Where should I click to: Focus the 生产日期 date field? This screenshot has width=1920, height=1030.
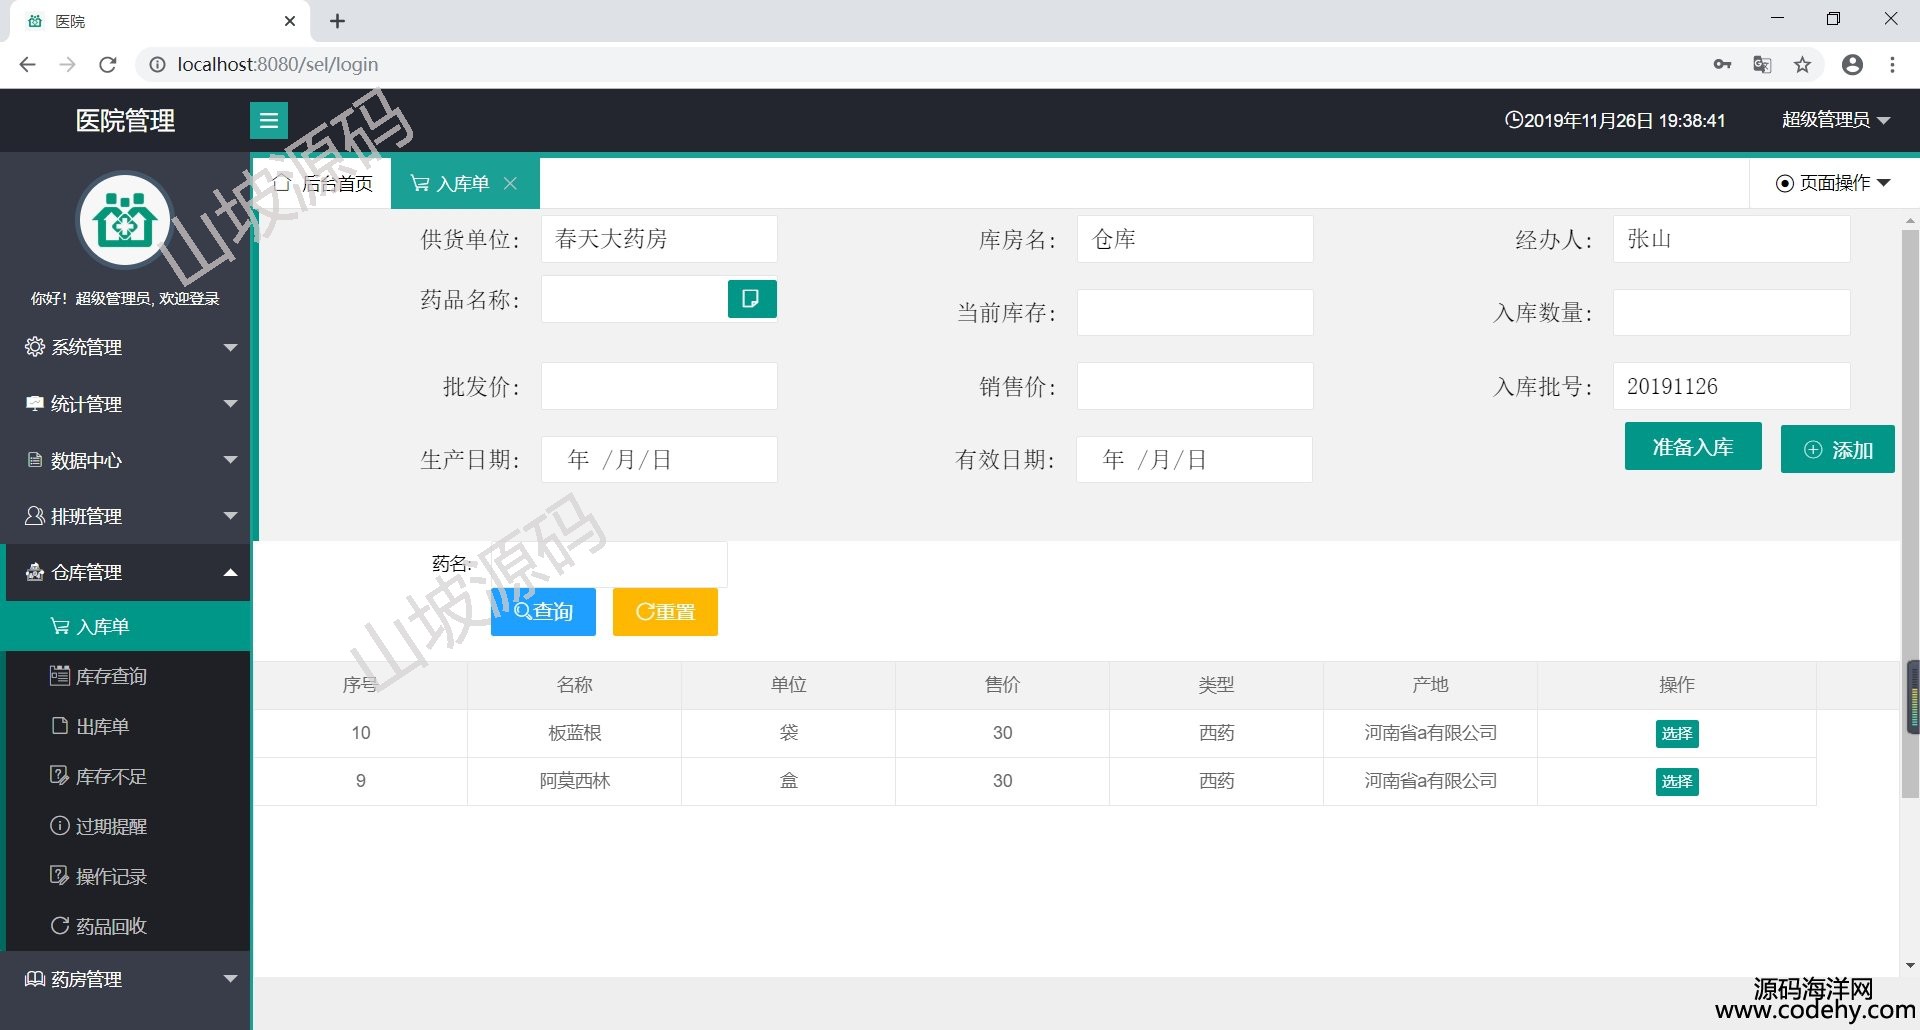tap(659, 460)
